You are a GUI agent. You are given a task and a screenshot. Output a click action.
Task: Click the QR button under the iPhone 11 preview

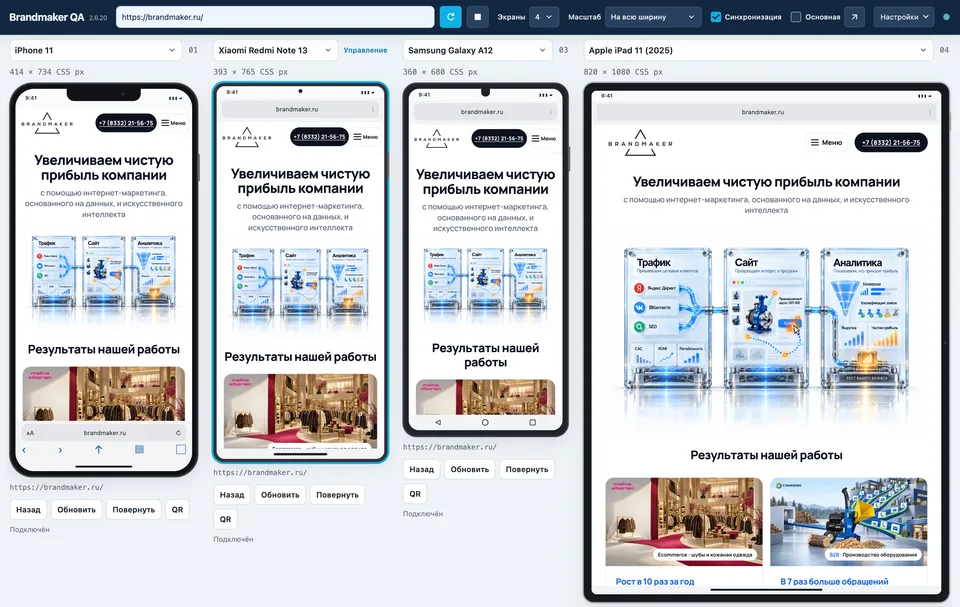pos(178,510)
